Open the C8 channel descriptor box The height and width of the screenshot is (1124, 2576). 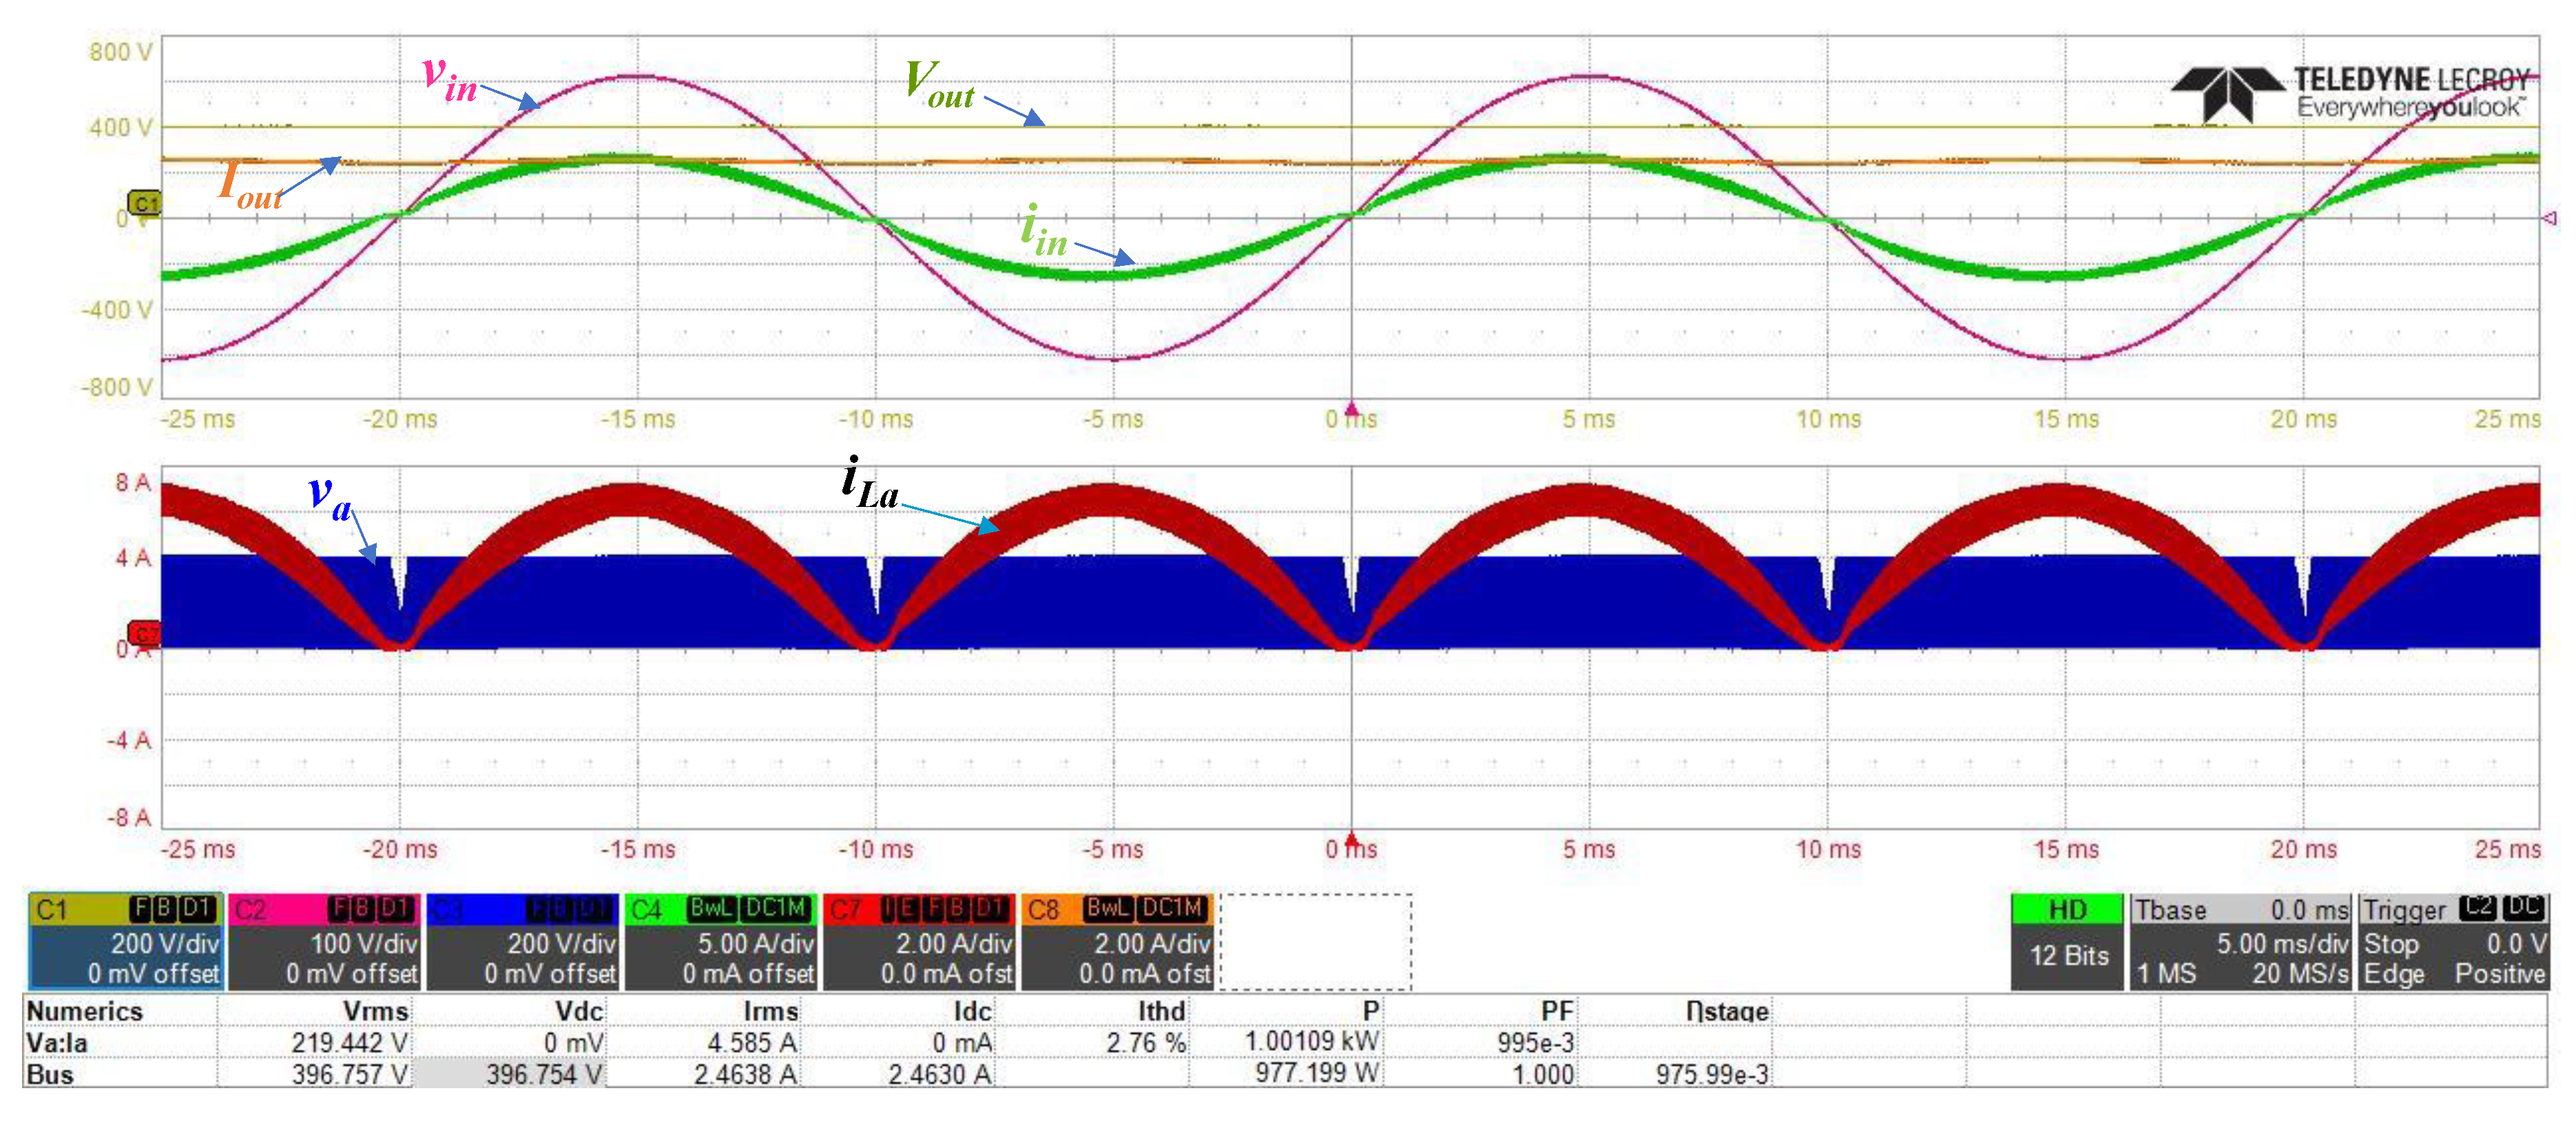tap(1120, 940)
